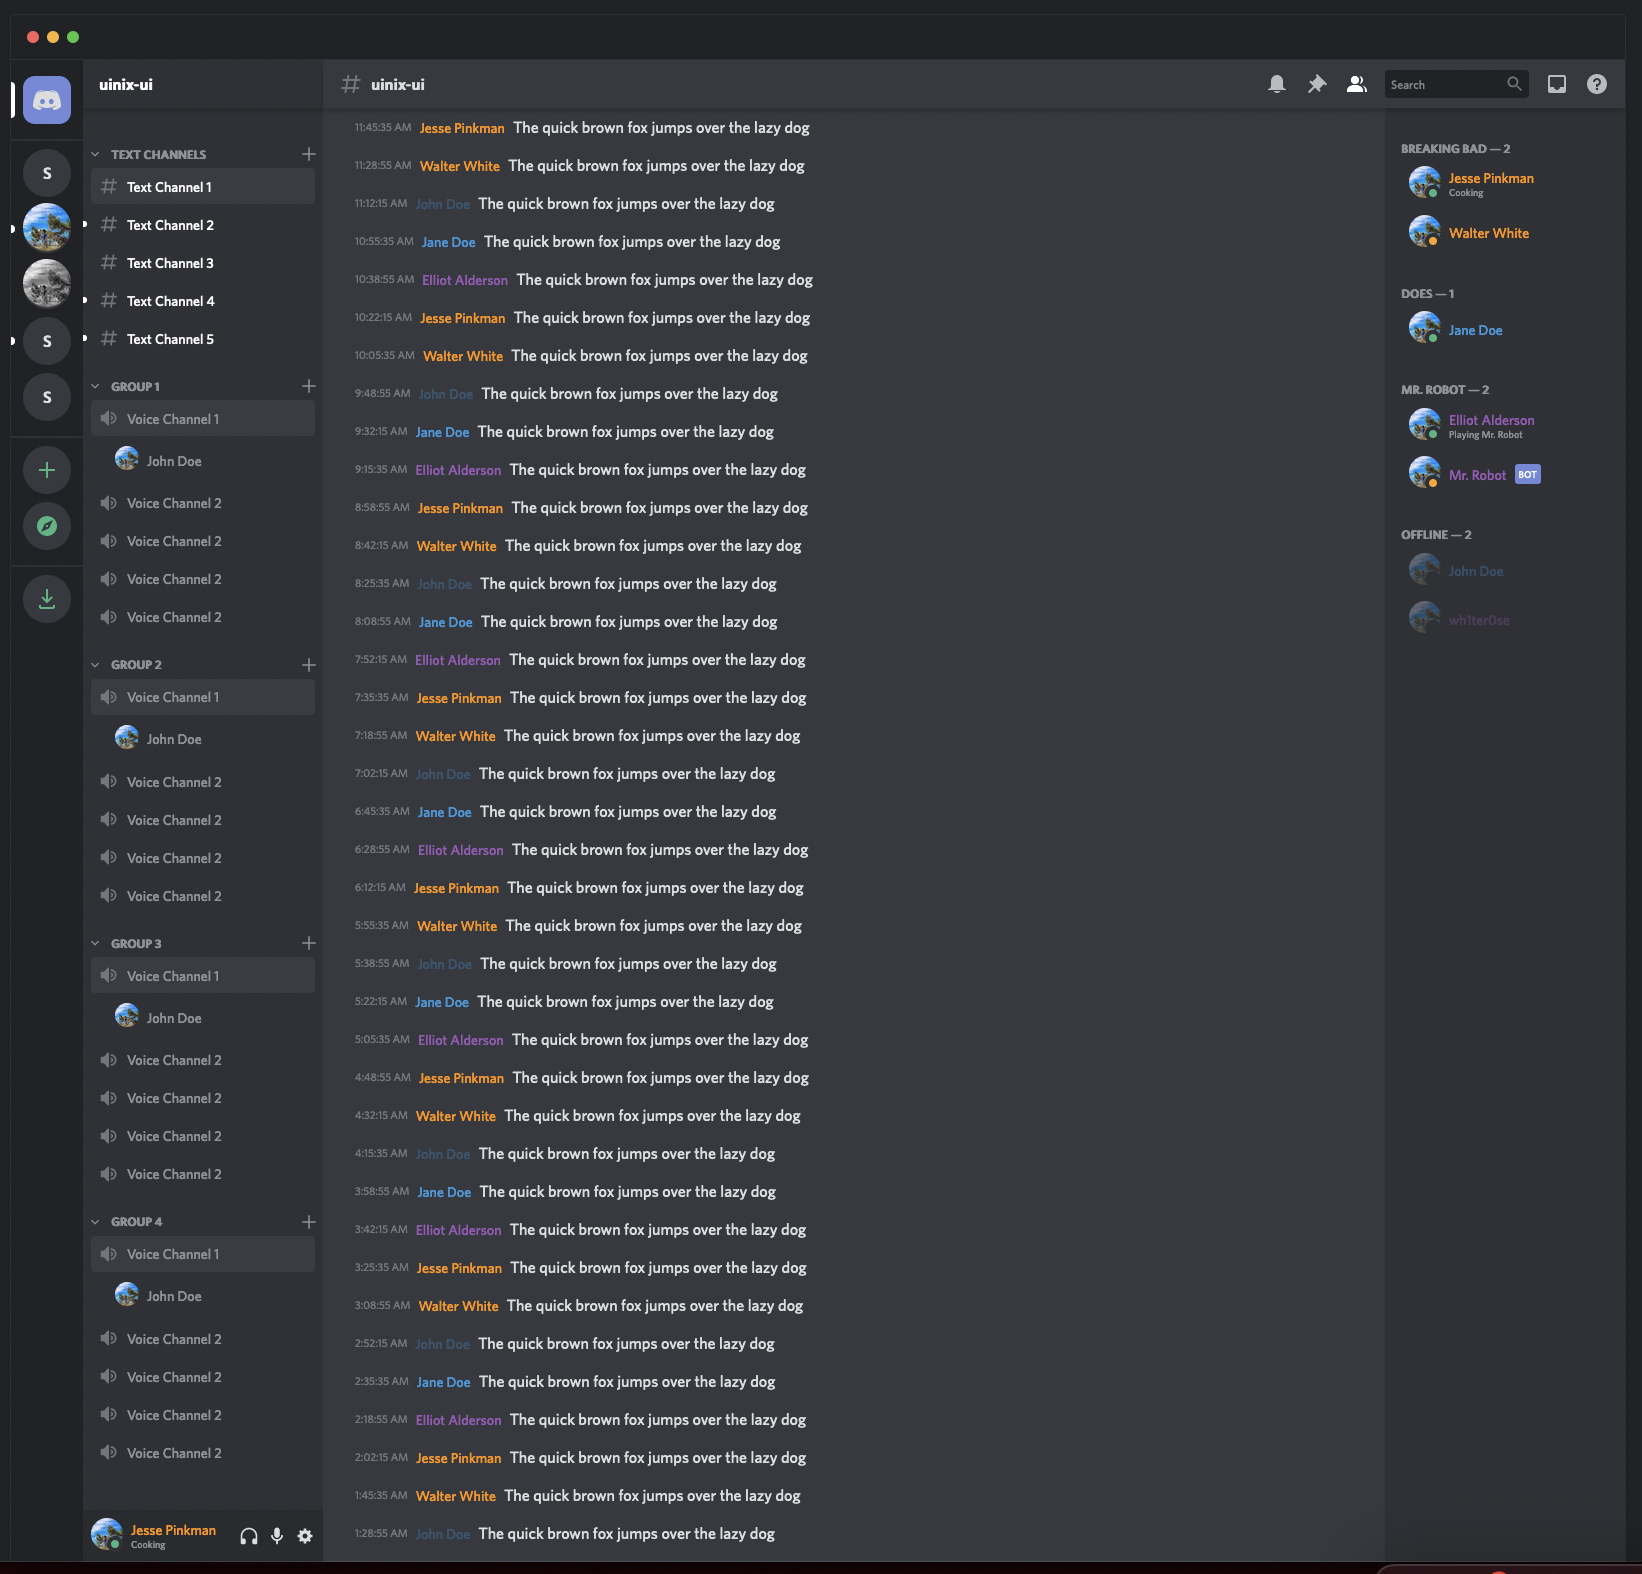Deafen audio using the headphones toggle
The height and width of the screenshot is (1574, 1642).
248,1536
